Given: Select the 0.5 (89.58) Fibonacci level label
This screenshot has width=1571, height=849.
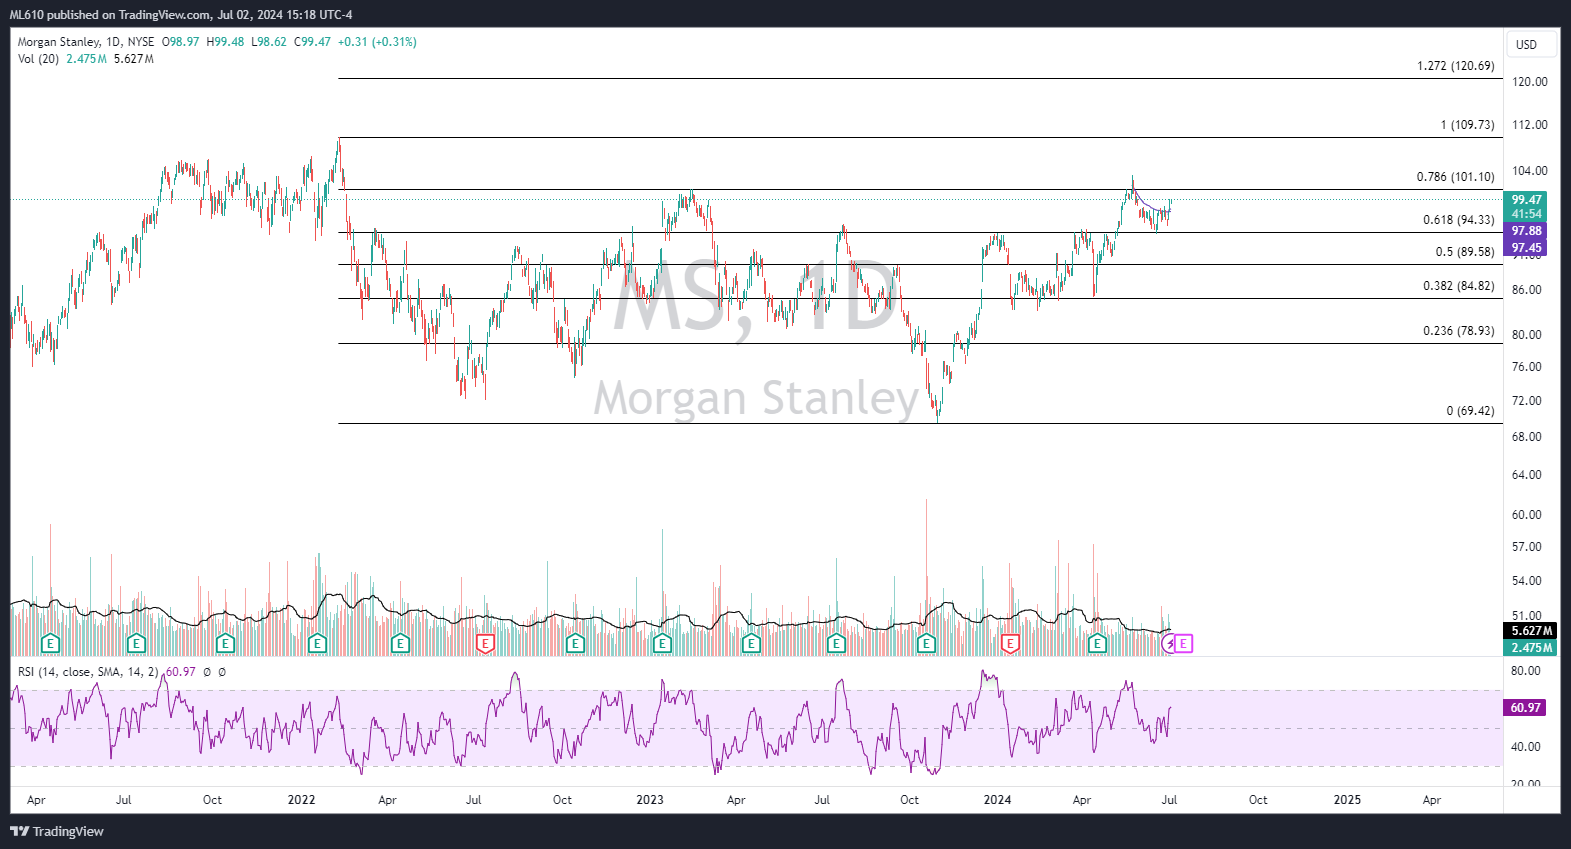Looking at the screenshot, I should 1465,252.
